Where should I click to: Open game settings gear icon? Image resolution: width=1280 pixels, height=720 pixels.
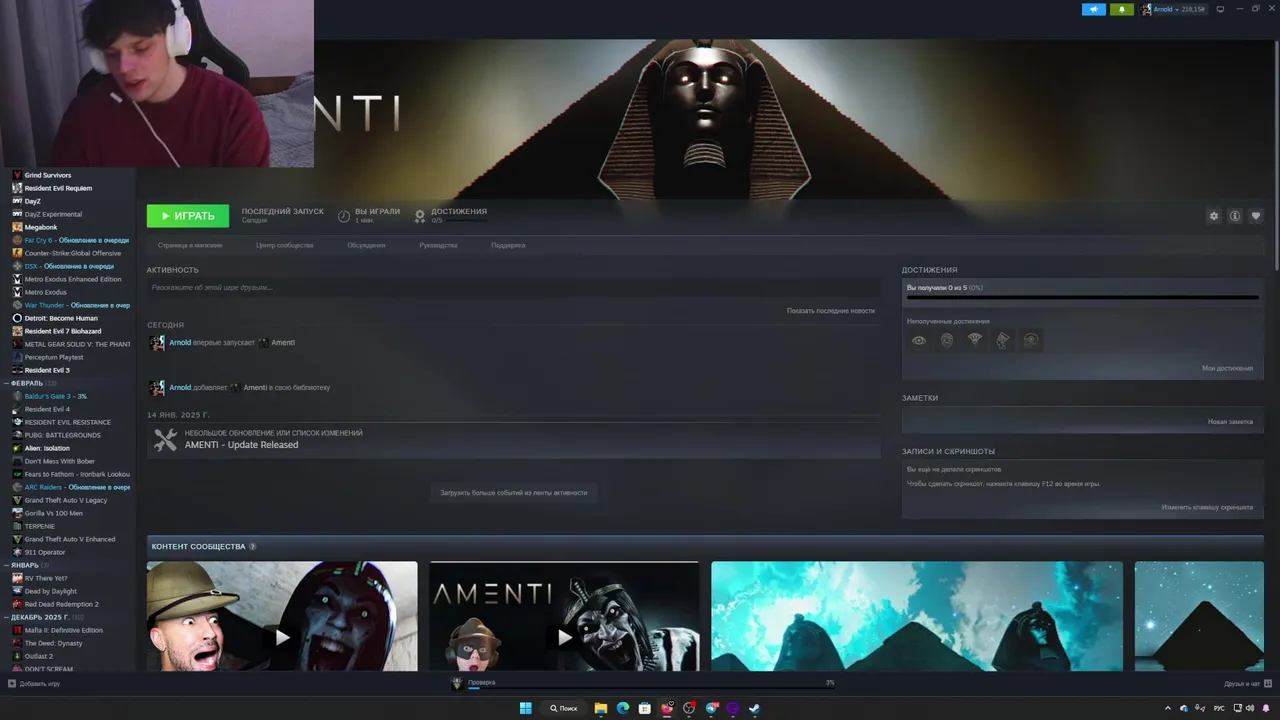[1214, 216]
